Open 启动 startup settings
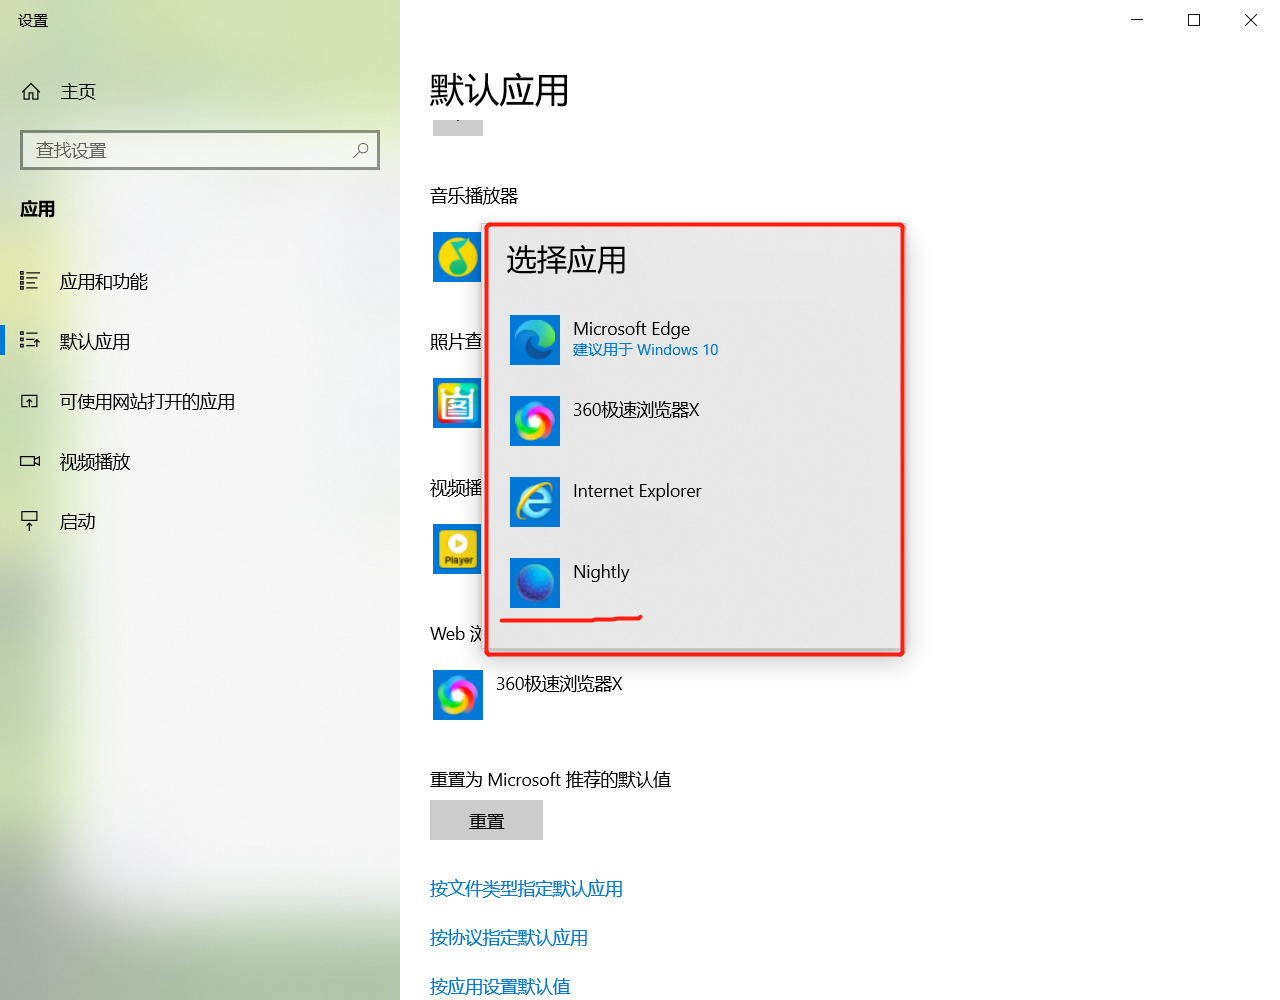 (77, 522)
